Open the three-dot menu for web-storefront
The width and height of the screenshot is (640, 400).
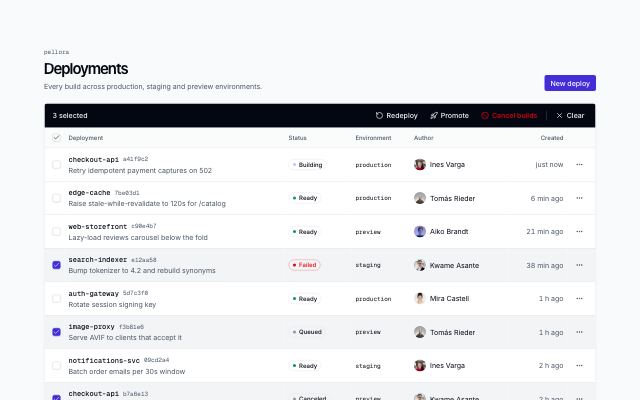pyautogui.click(x=579, y=231)
